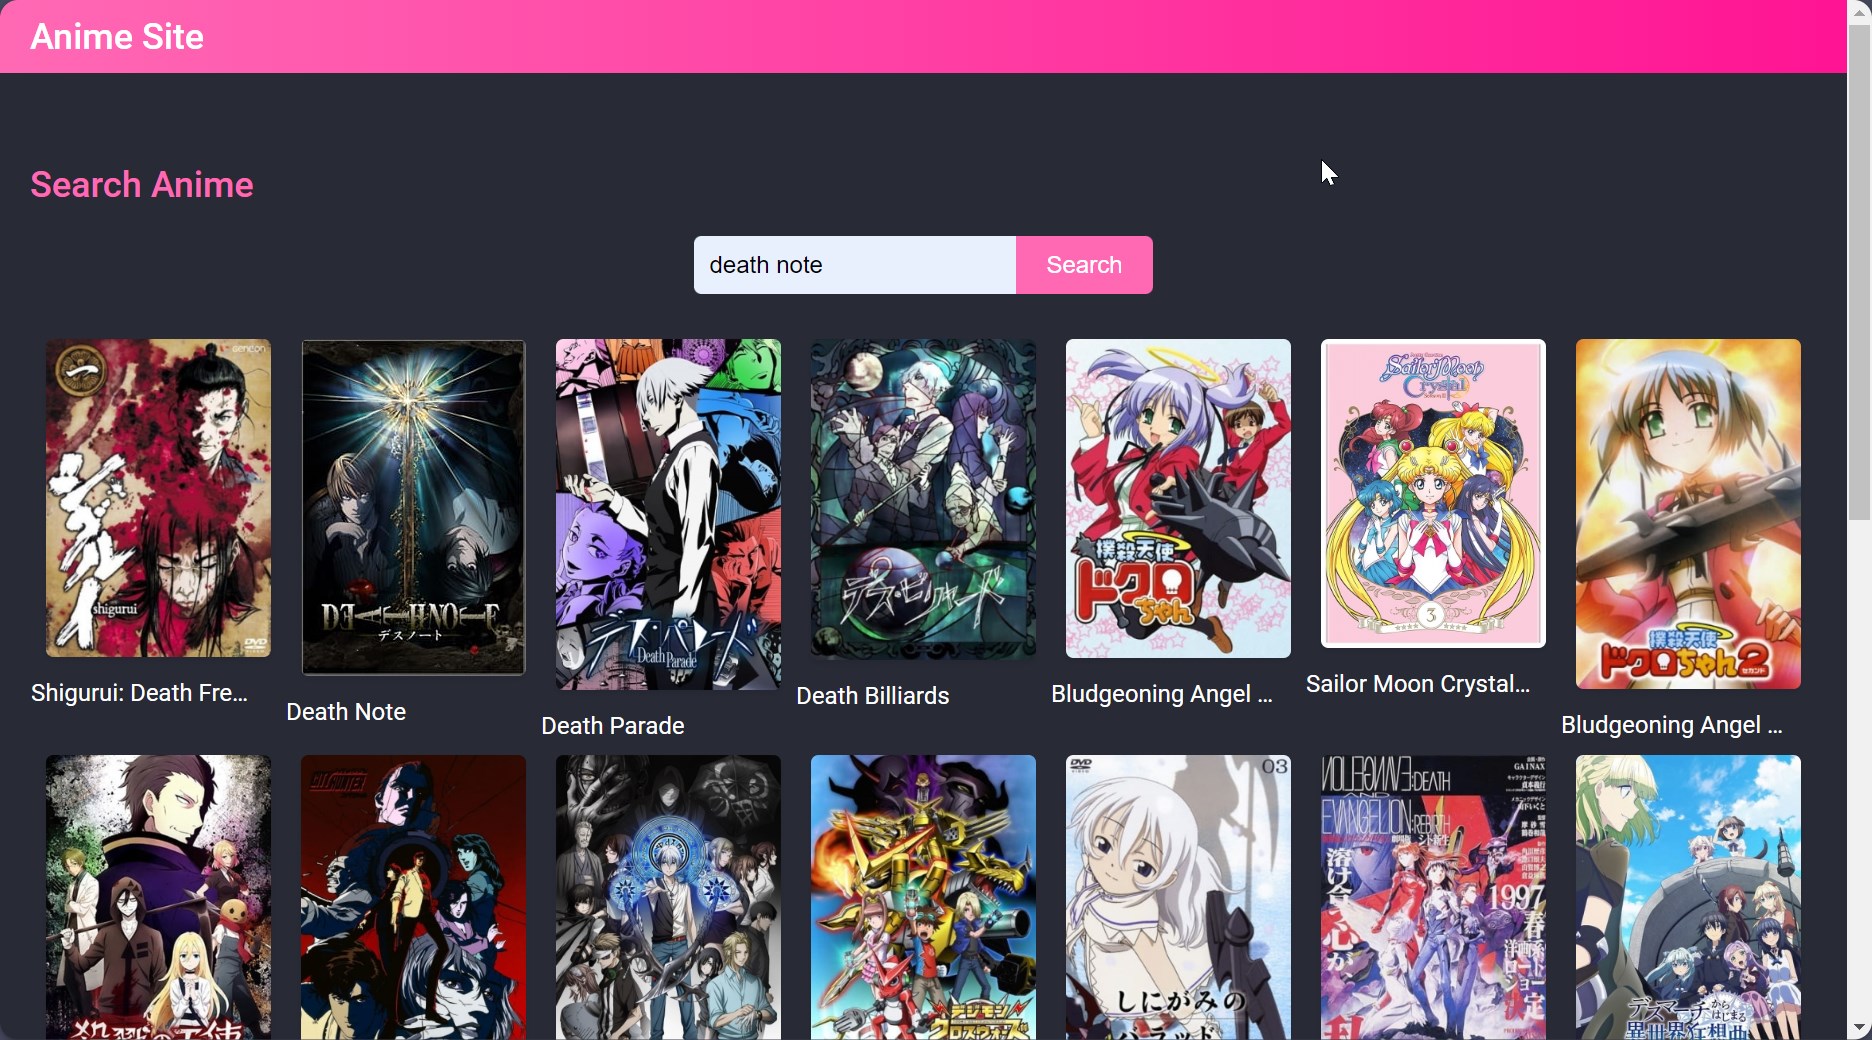
Task: Open the white-haired Shinigami no Ballad DVD poster
Action: [x=1178, y=897]
